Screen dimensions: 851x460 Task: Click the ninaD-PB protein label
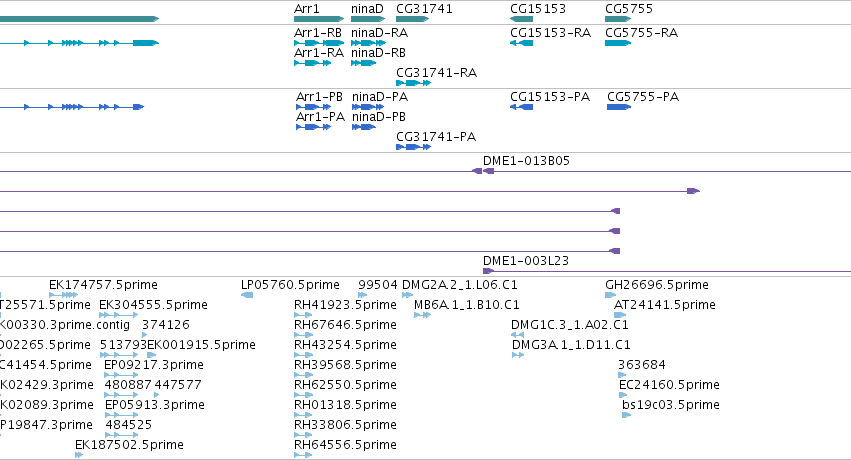379,117
